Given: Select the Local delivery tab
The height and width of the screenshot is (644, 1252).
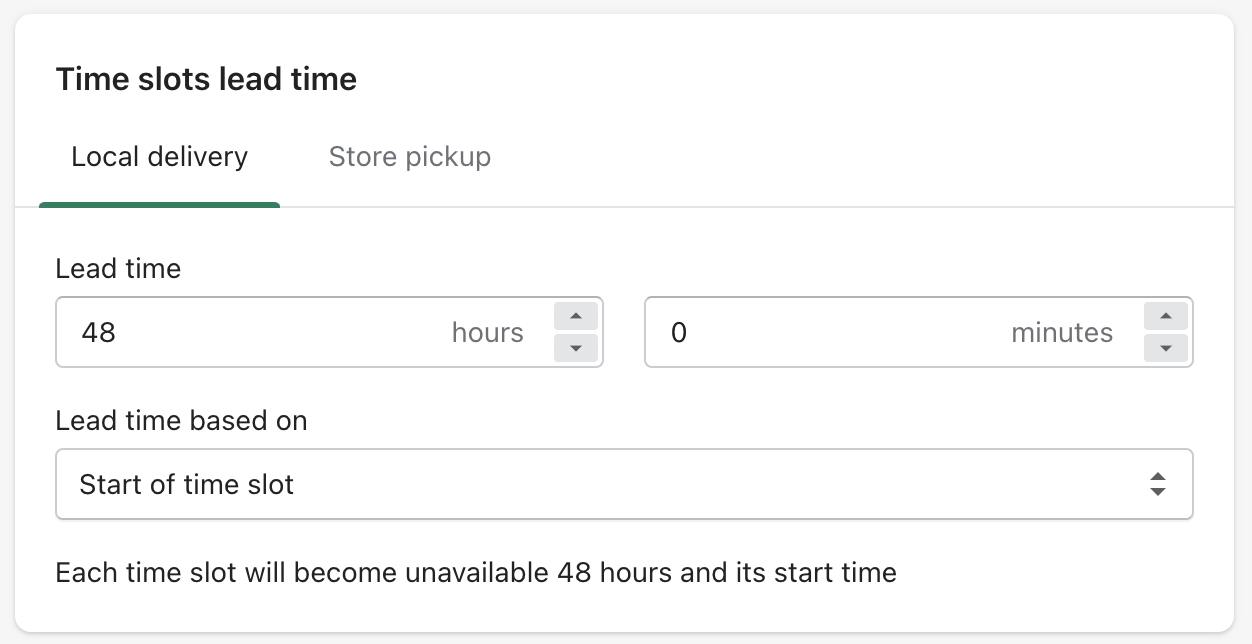Looking at the screenshot, I should pyautogui.click(x=159, y=157).
